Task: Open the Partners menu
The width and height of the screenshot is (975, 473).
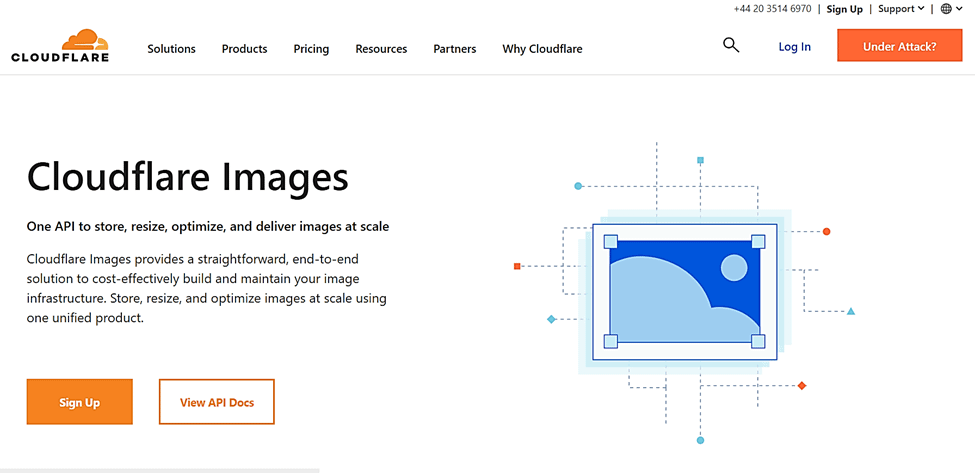Action: tap(455, 48)
